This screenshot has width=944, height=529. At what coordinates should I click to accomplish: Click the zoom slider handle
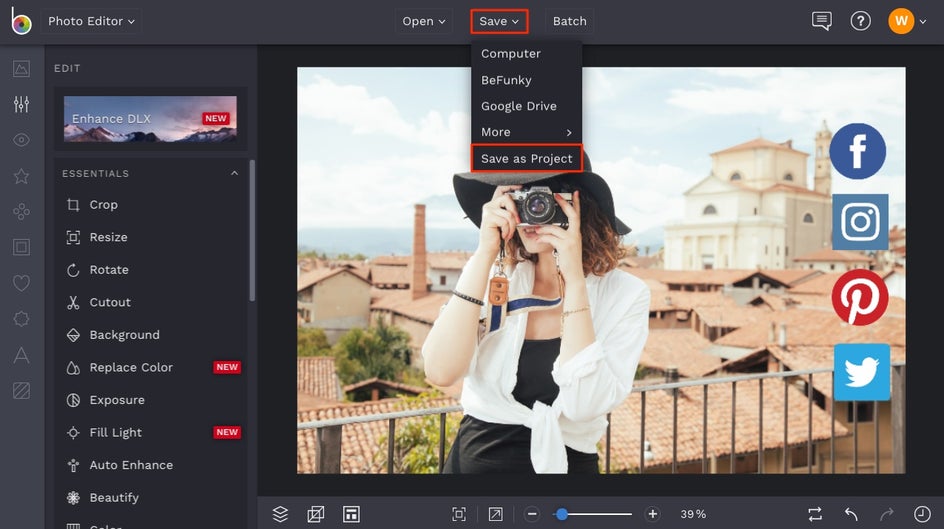click(562, 514)
